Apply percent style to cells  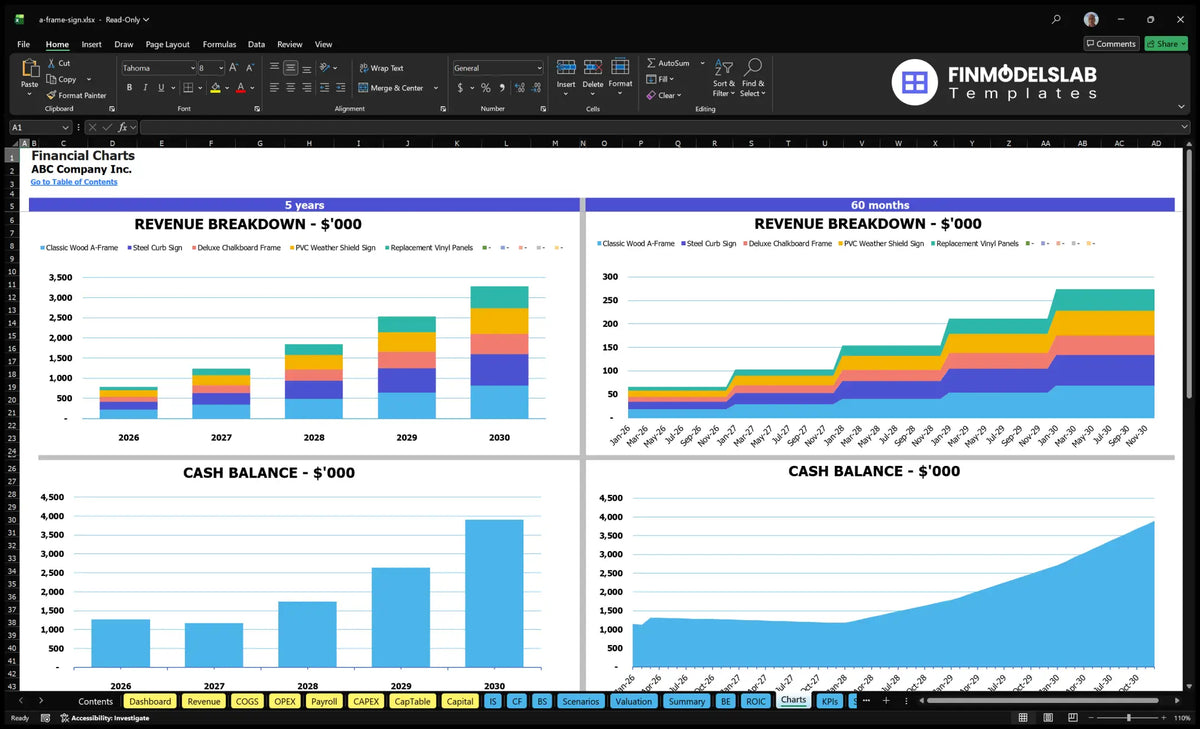click(486, 88)
